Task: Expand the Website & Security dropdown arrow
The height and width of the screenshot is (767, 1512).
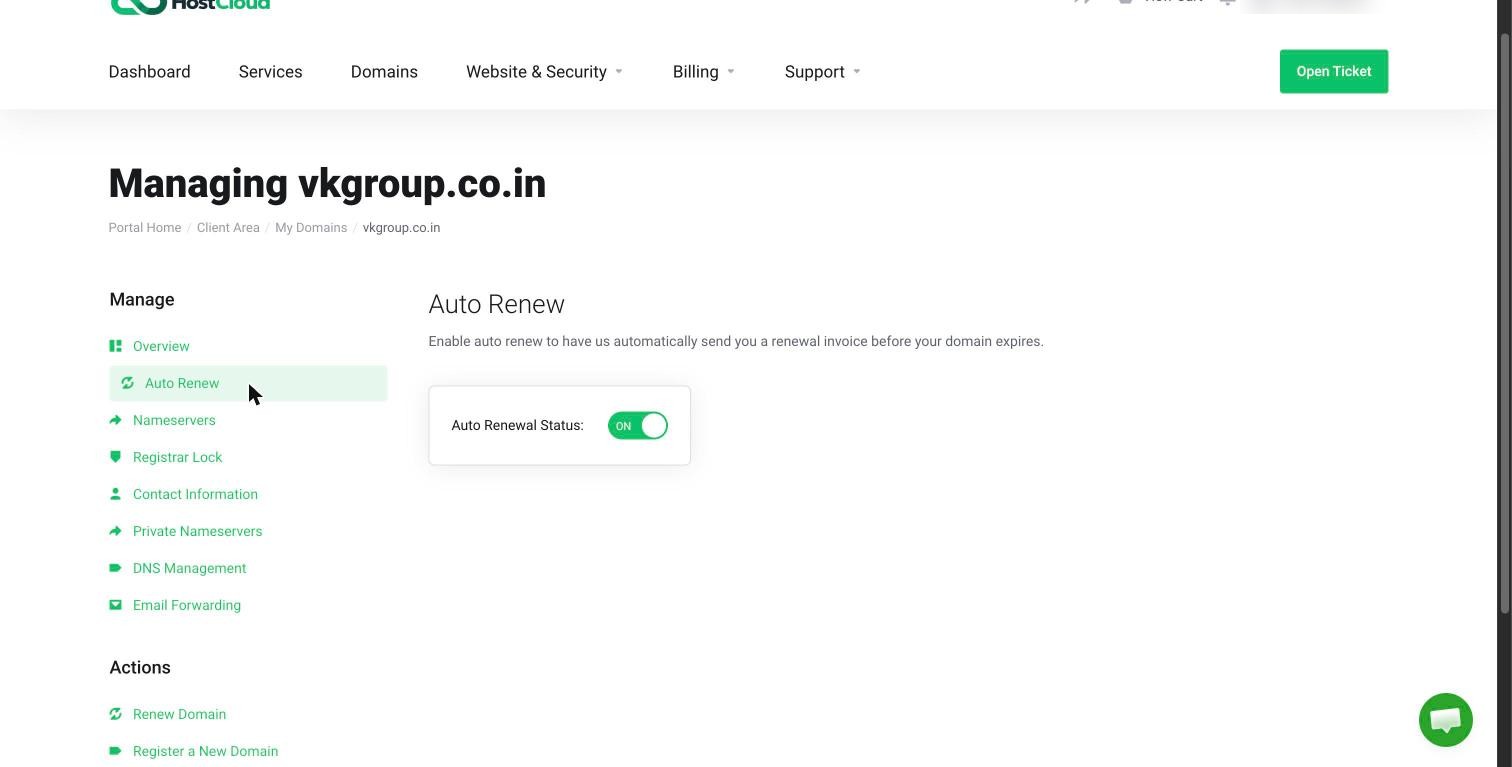Action: pyautogui.click(x=619, y=72)
